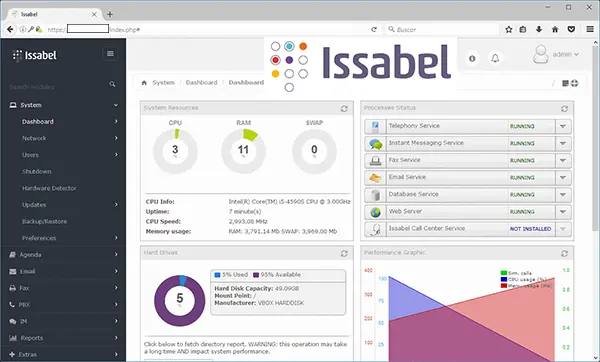Open Telephony Service dropdown arrow
Viewport: 600px width, 362px height.
tap(563, 126)
